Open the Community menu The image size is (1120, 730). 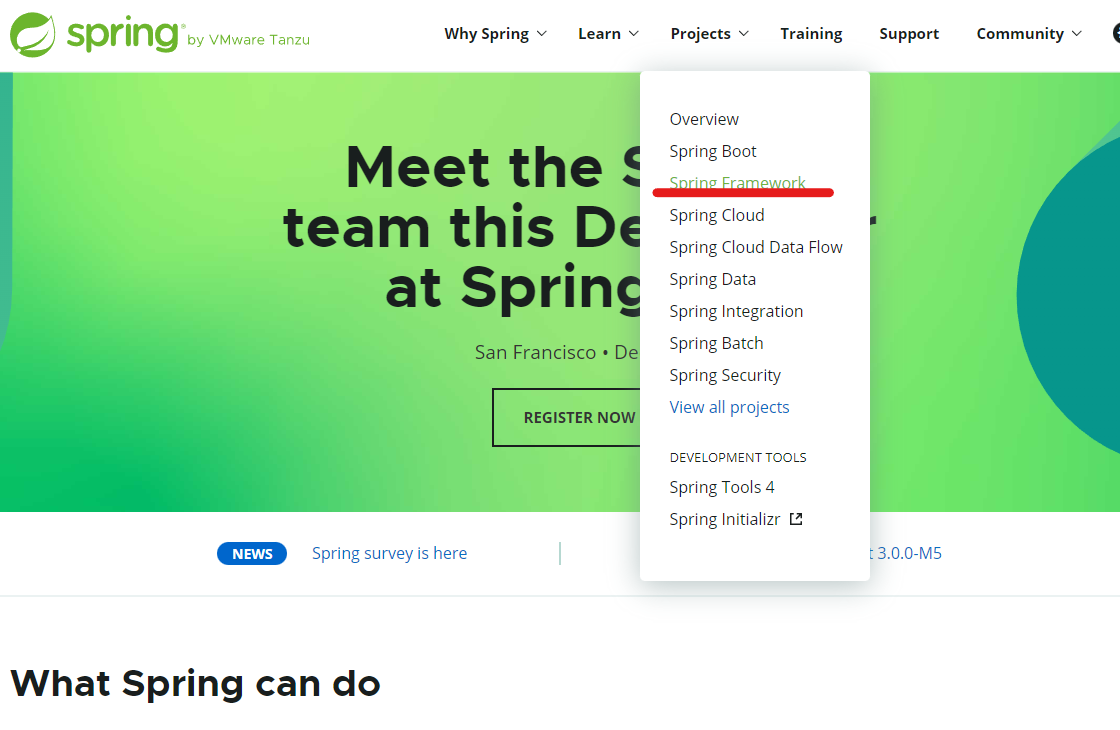coord(1020,34)
